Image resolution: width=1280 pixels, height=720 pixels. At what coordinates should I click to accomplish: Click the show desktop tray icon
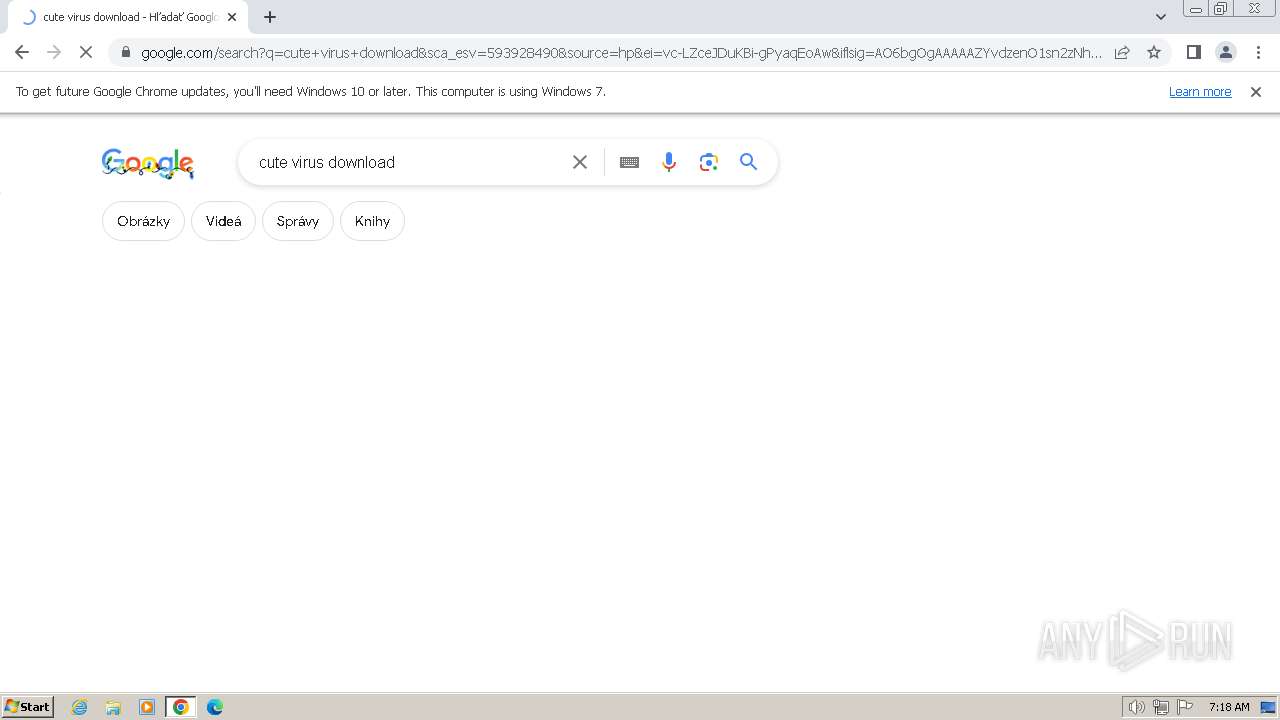1269,707
